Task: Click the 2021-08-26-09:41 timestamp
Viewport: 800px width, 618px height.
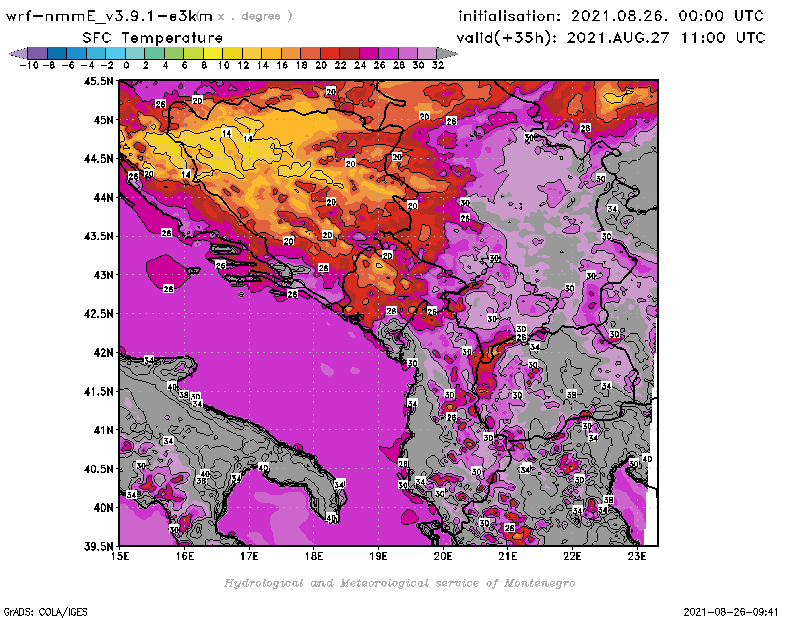Action: [x=731, y=612]
